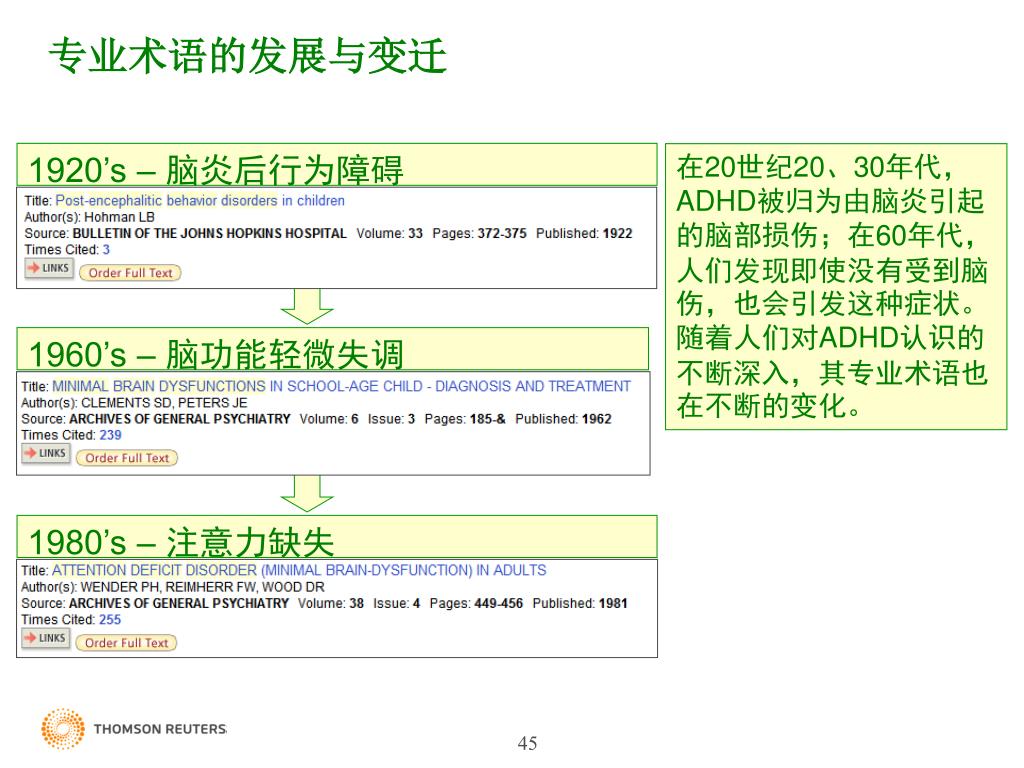The height and width of the screenshot is (768, 1024).
Task: Open times cited count 3
Action: point(106,249)
